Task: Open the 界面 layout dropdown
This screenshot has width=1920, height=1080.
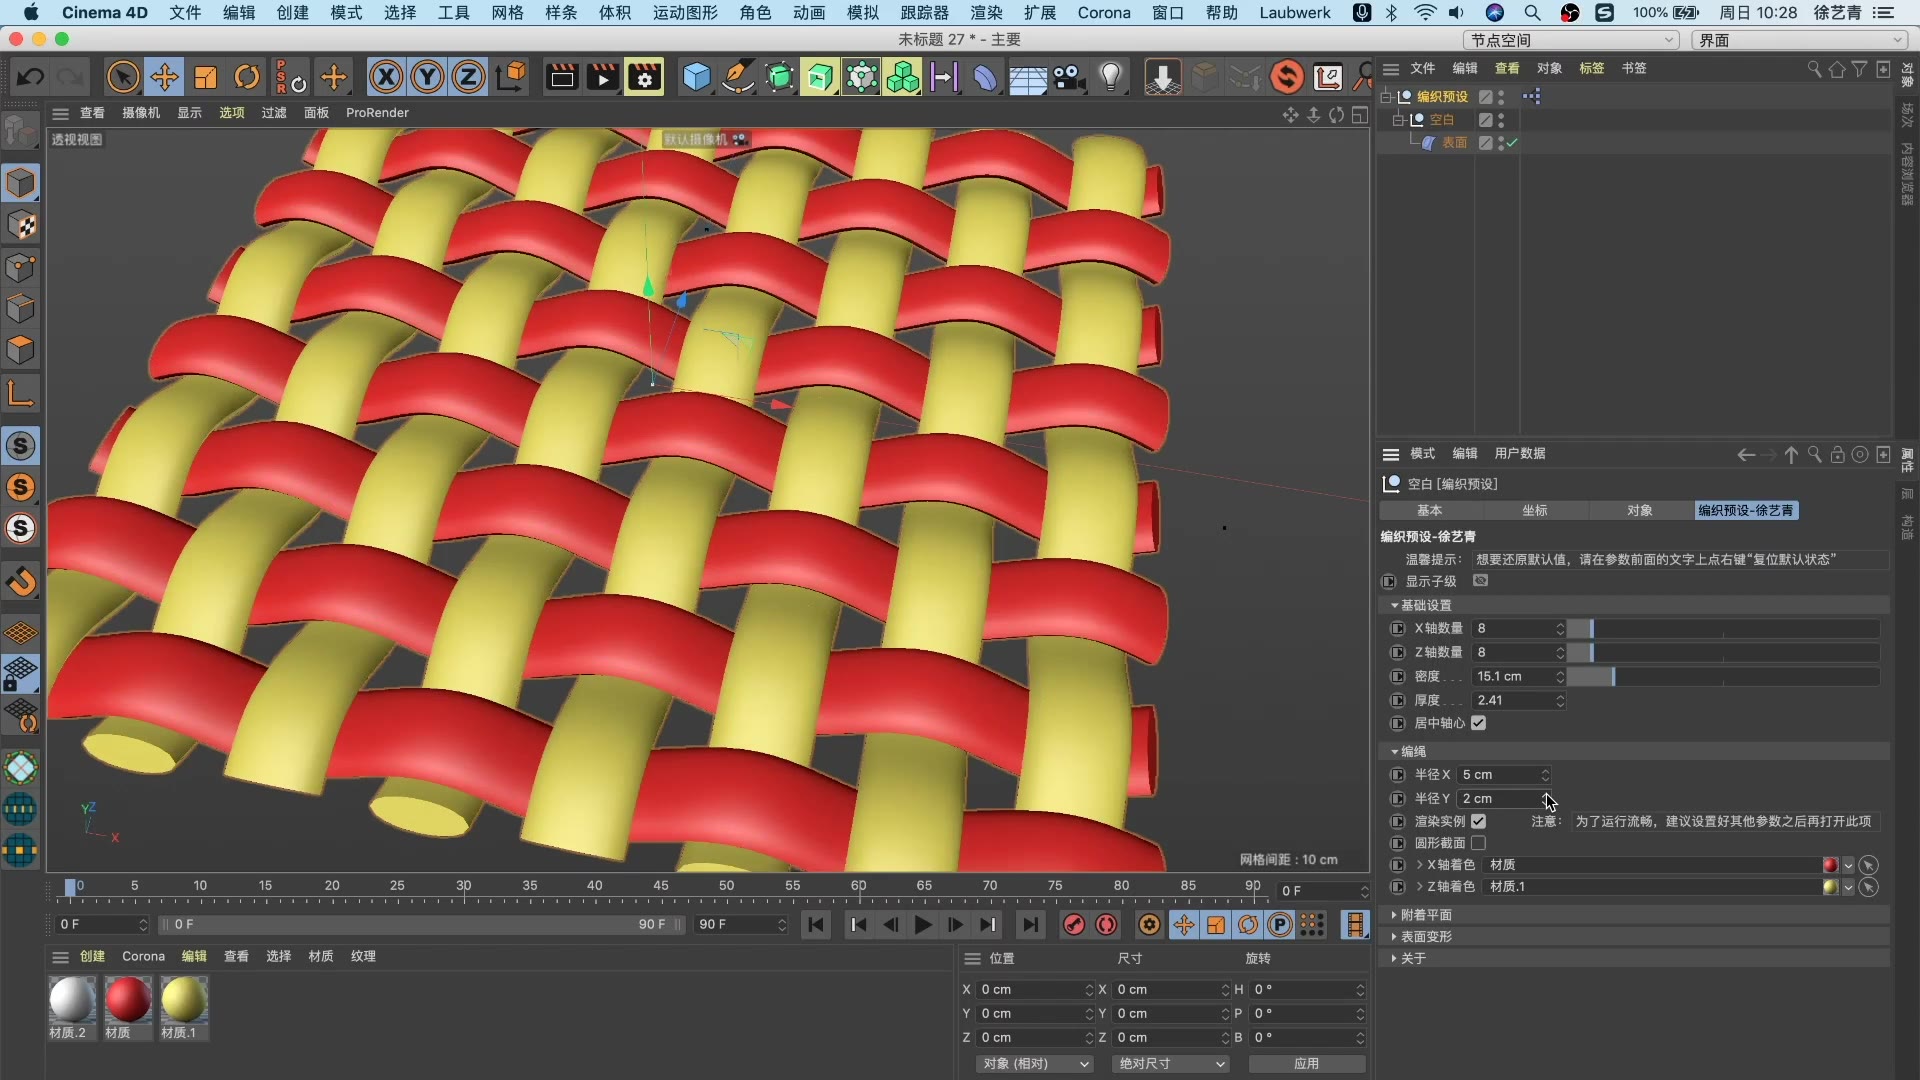Action: pyautogui.click(x=1800, y=41)
